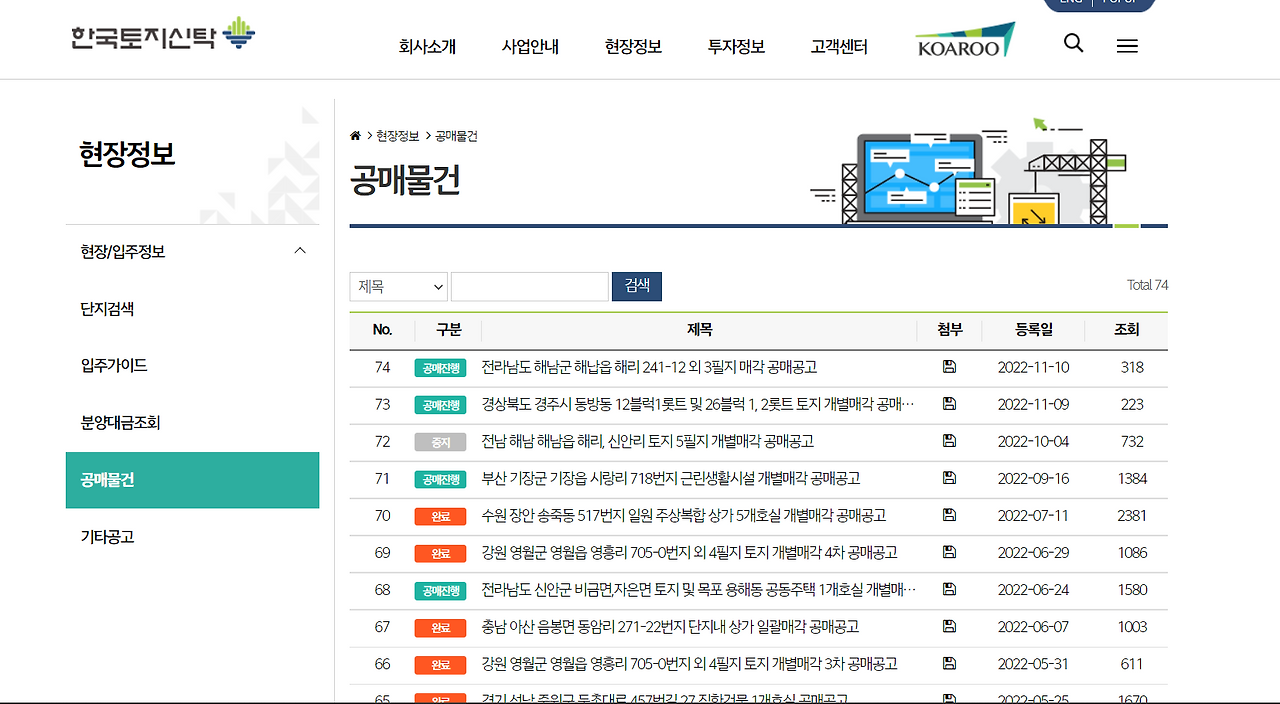This screenshot has height=704, width=1280.
Task: Click the 중지 status badge on row 72
Action: click(447, 441)
